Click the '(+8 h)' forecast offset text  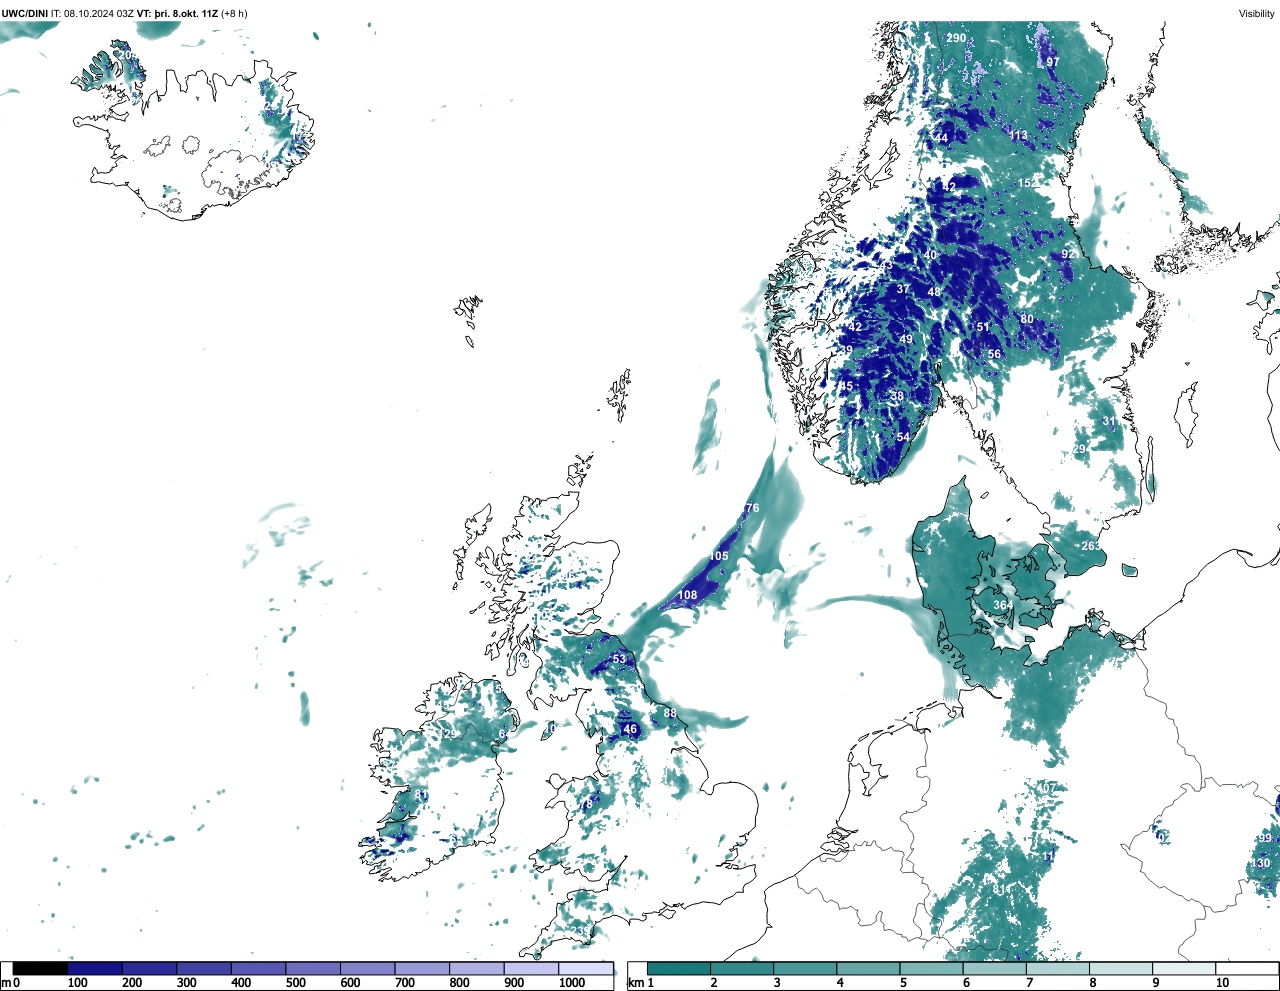pos(235,13)
